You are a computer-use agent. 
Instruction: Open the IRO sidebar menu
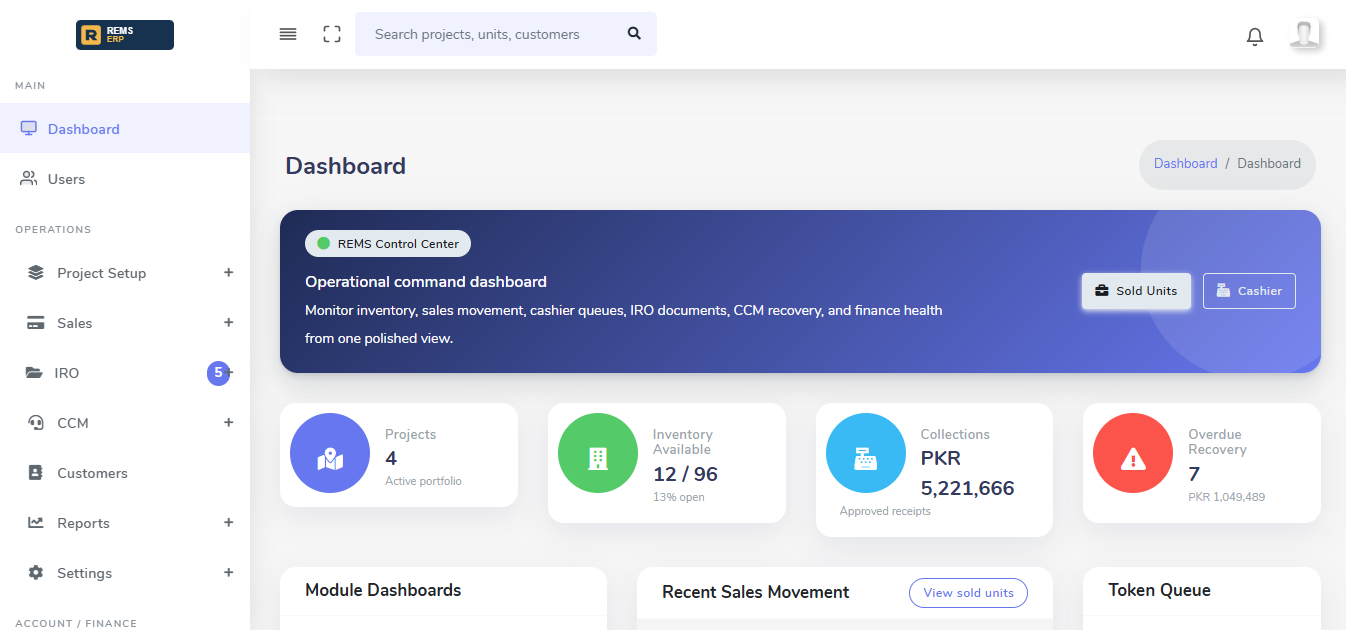[x=125, y=373]
